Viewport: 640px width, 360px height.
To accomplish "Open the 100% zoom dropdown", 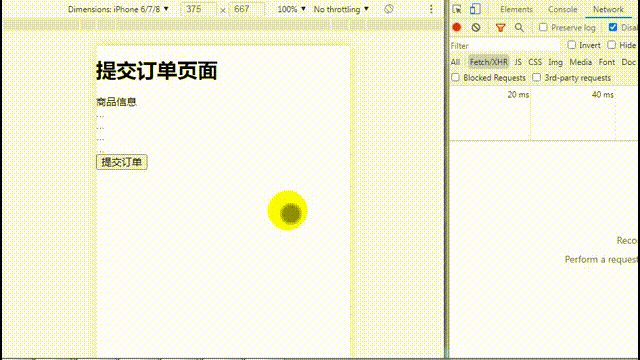I will pos(291,9).
